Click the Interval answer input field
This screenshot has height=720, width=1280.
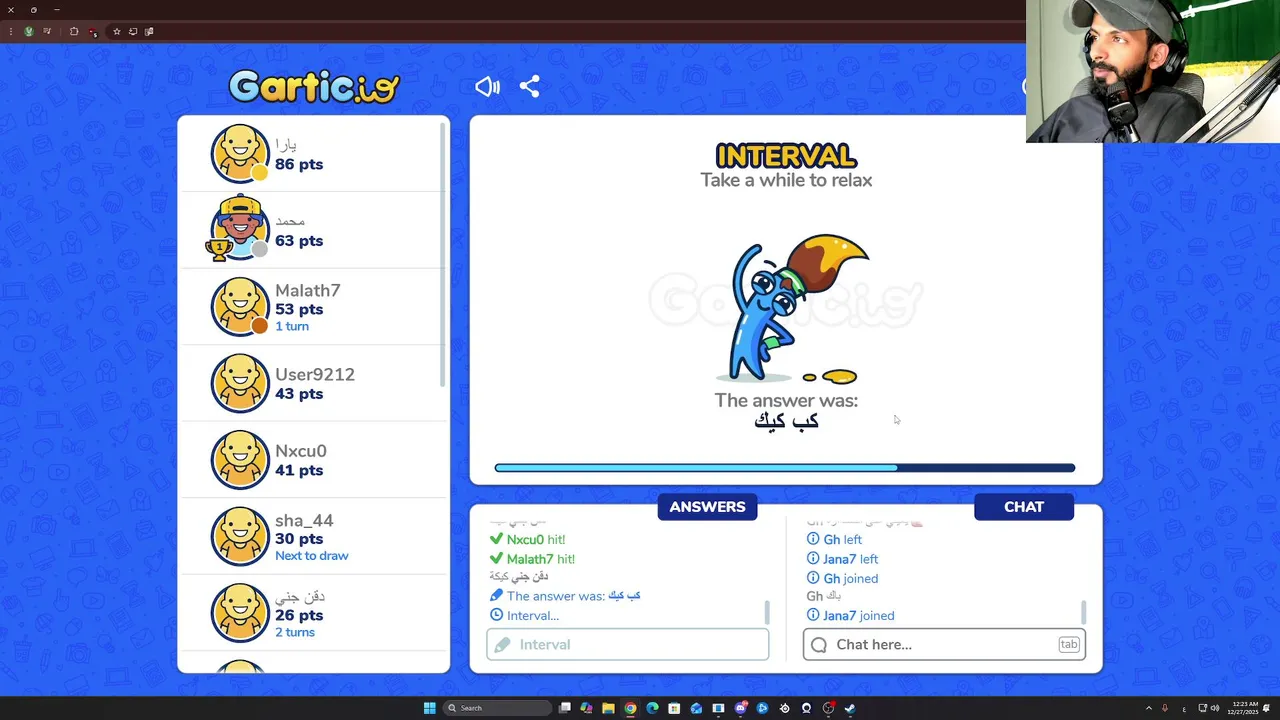[x=628, y=645]
